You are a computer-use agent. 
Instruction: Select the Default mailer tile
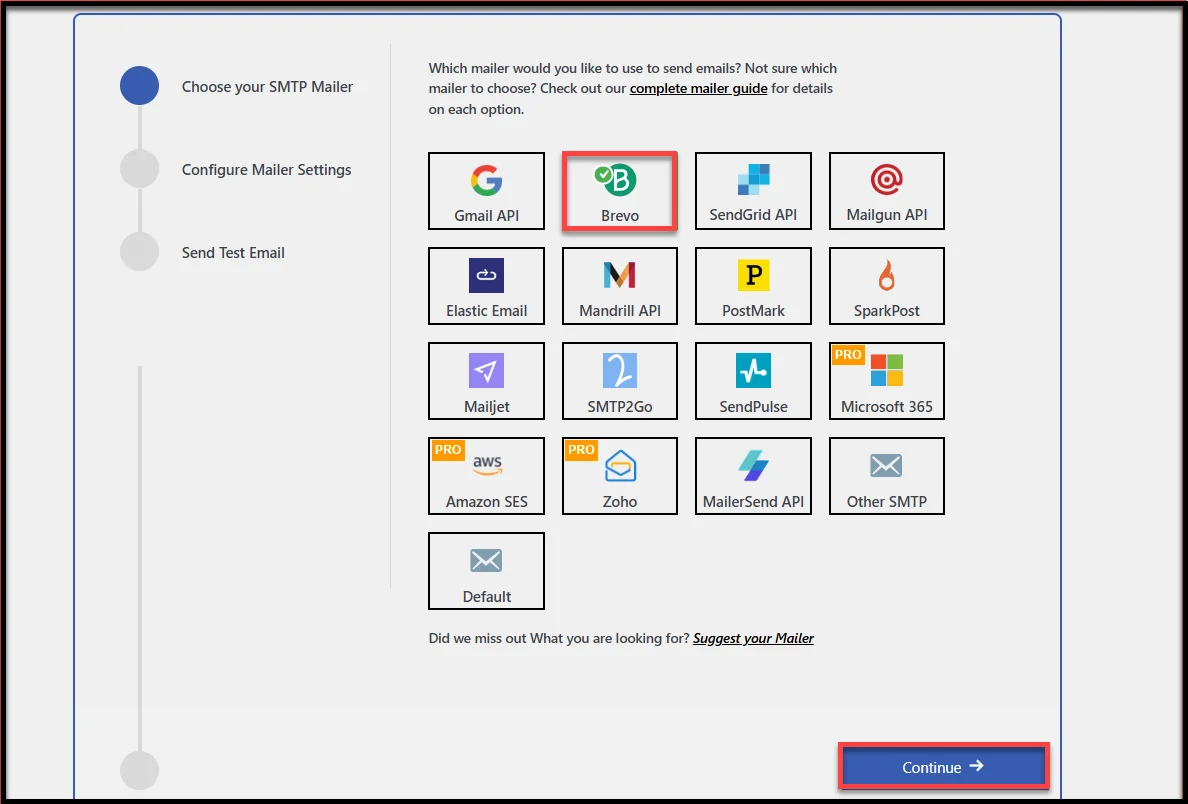(486, 571)
